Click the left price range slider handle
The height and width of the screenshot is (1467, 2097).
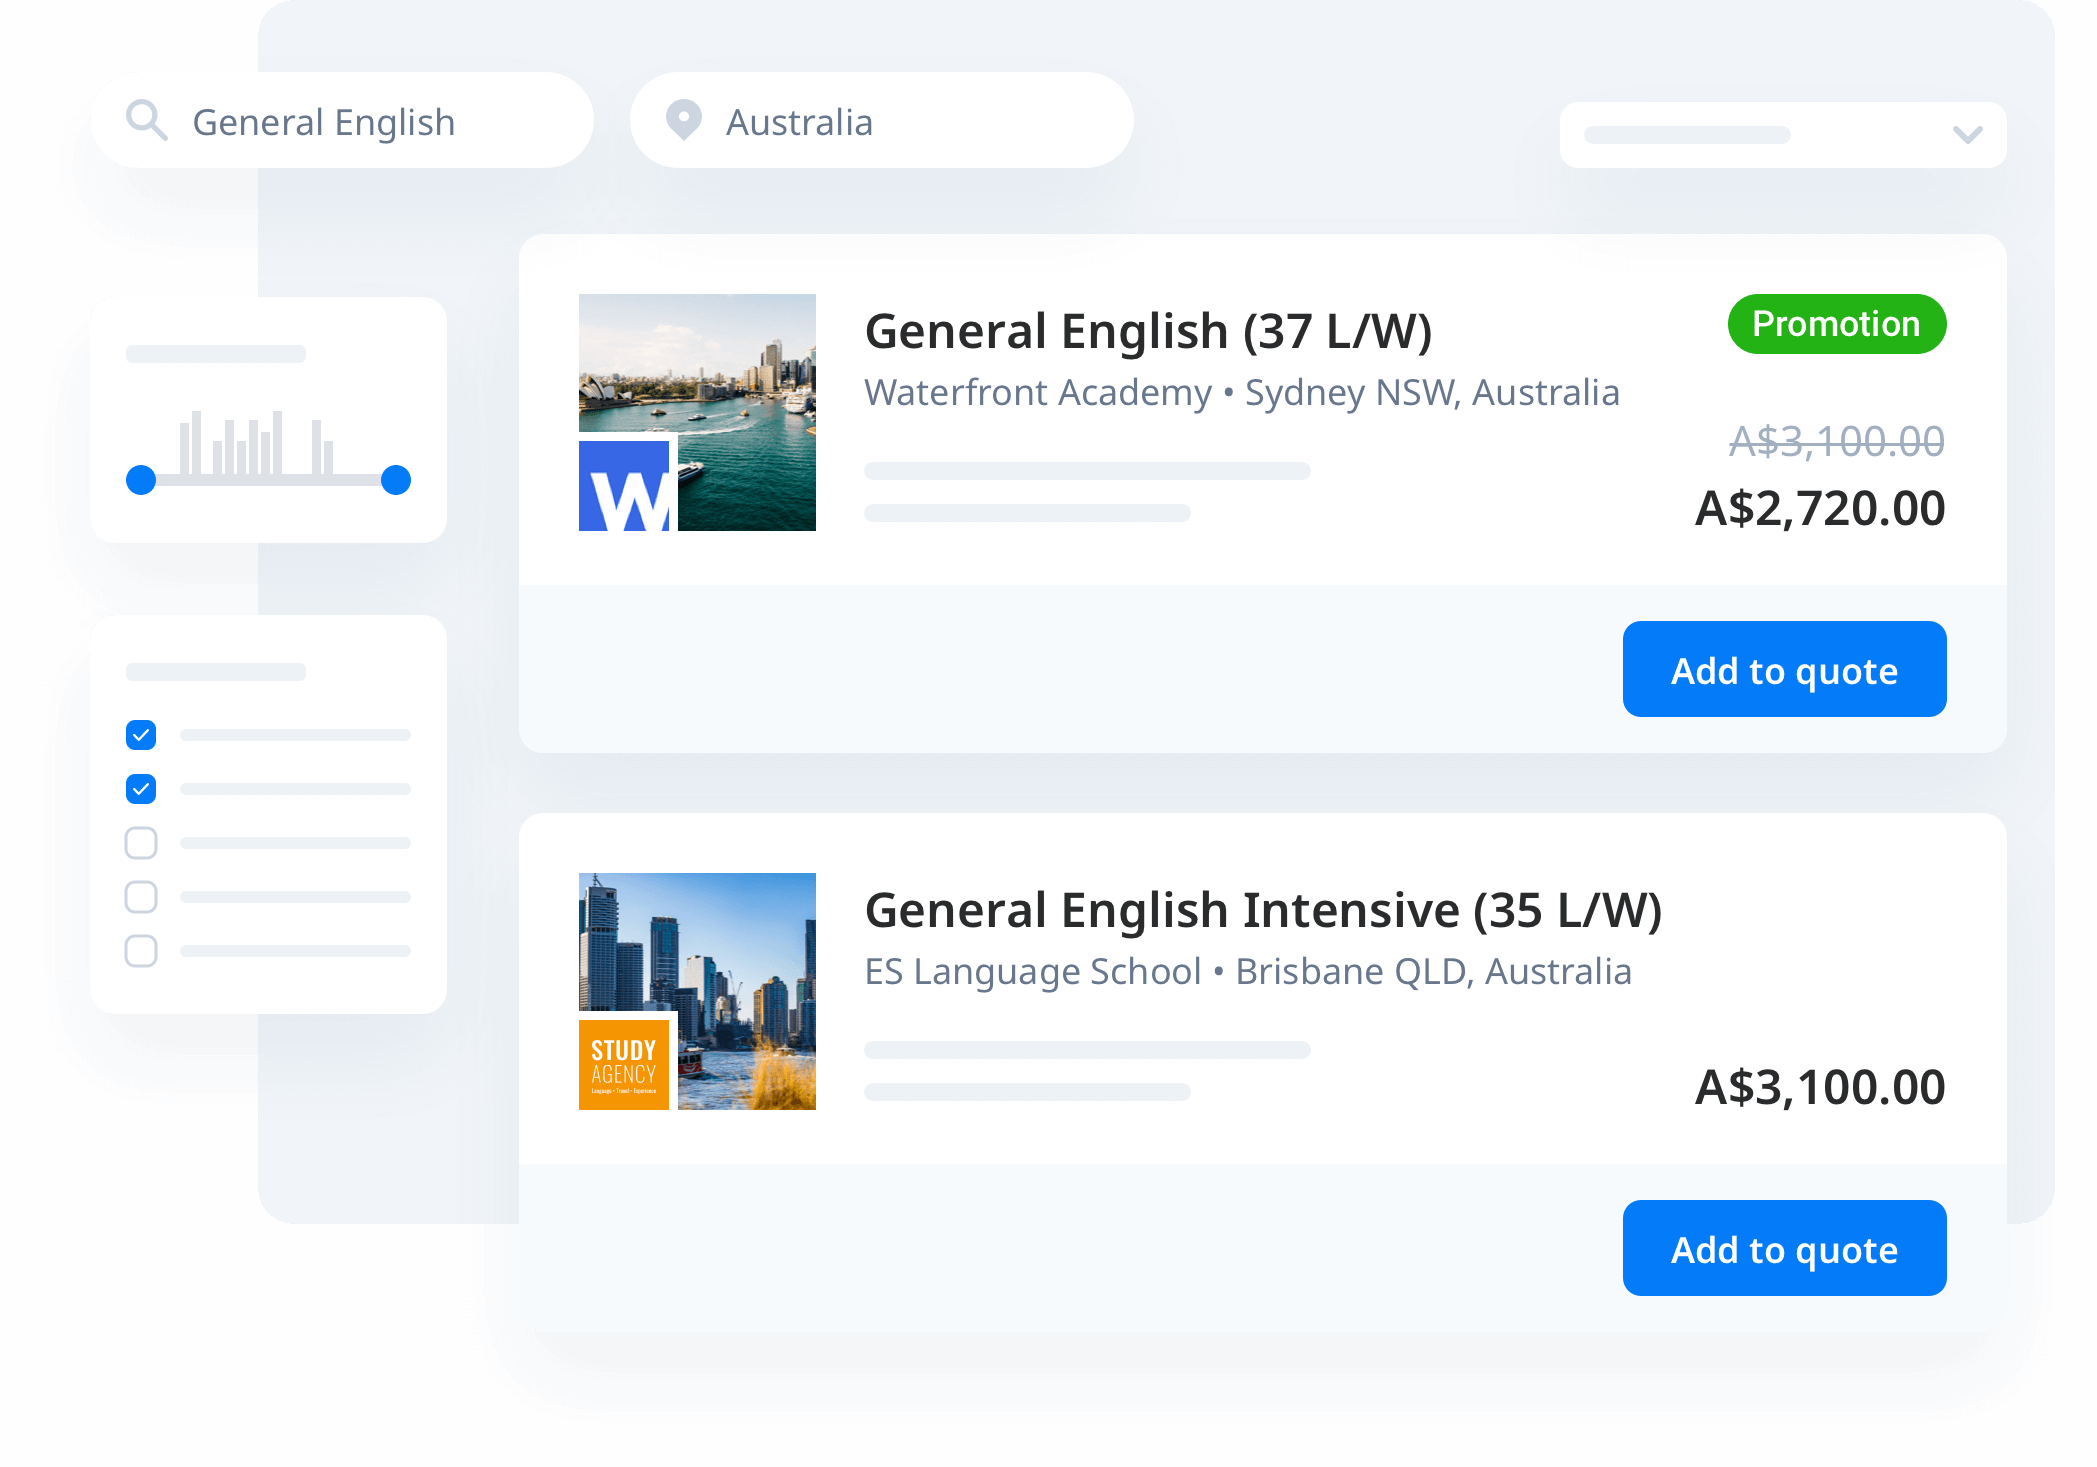pos(141,480)
